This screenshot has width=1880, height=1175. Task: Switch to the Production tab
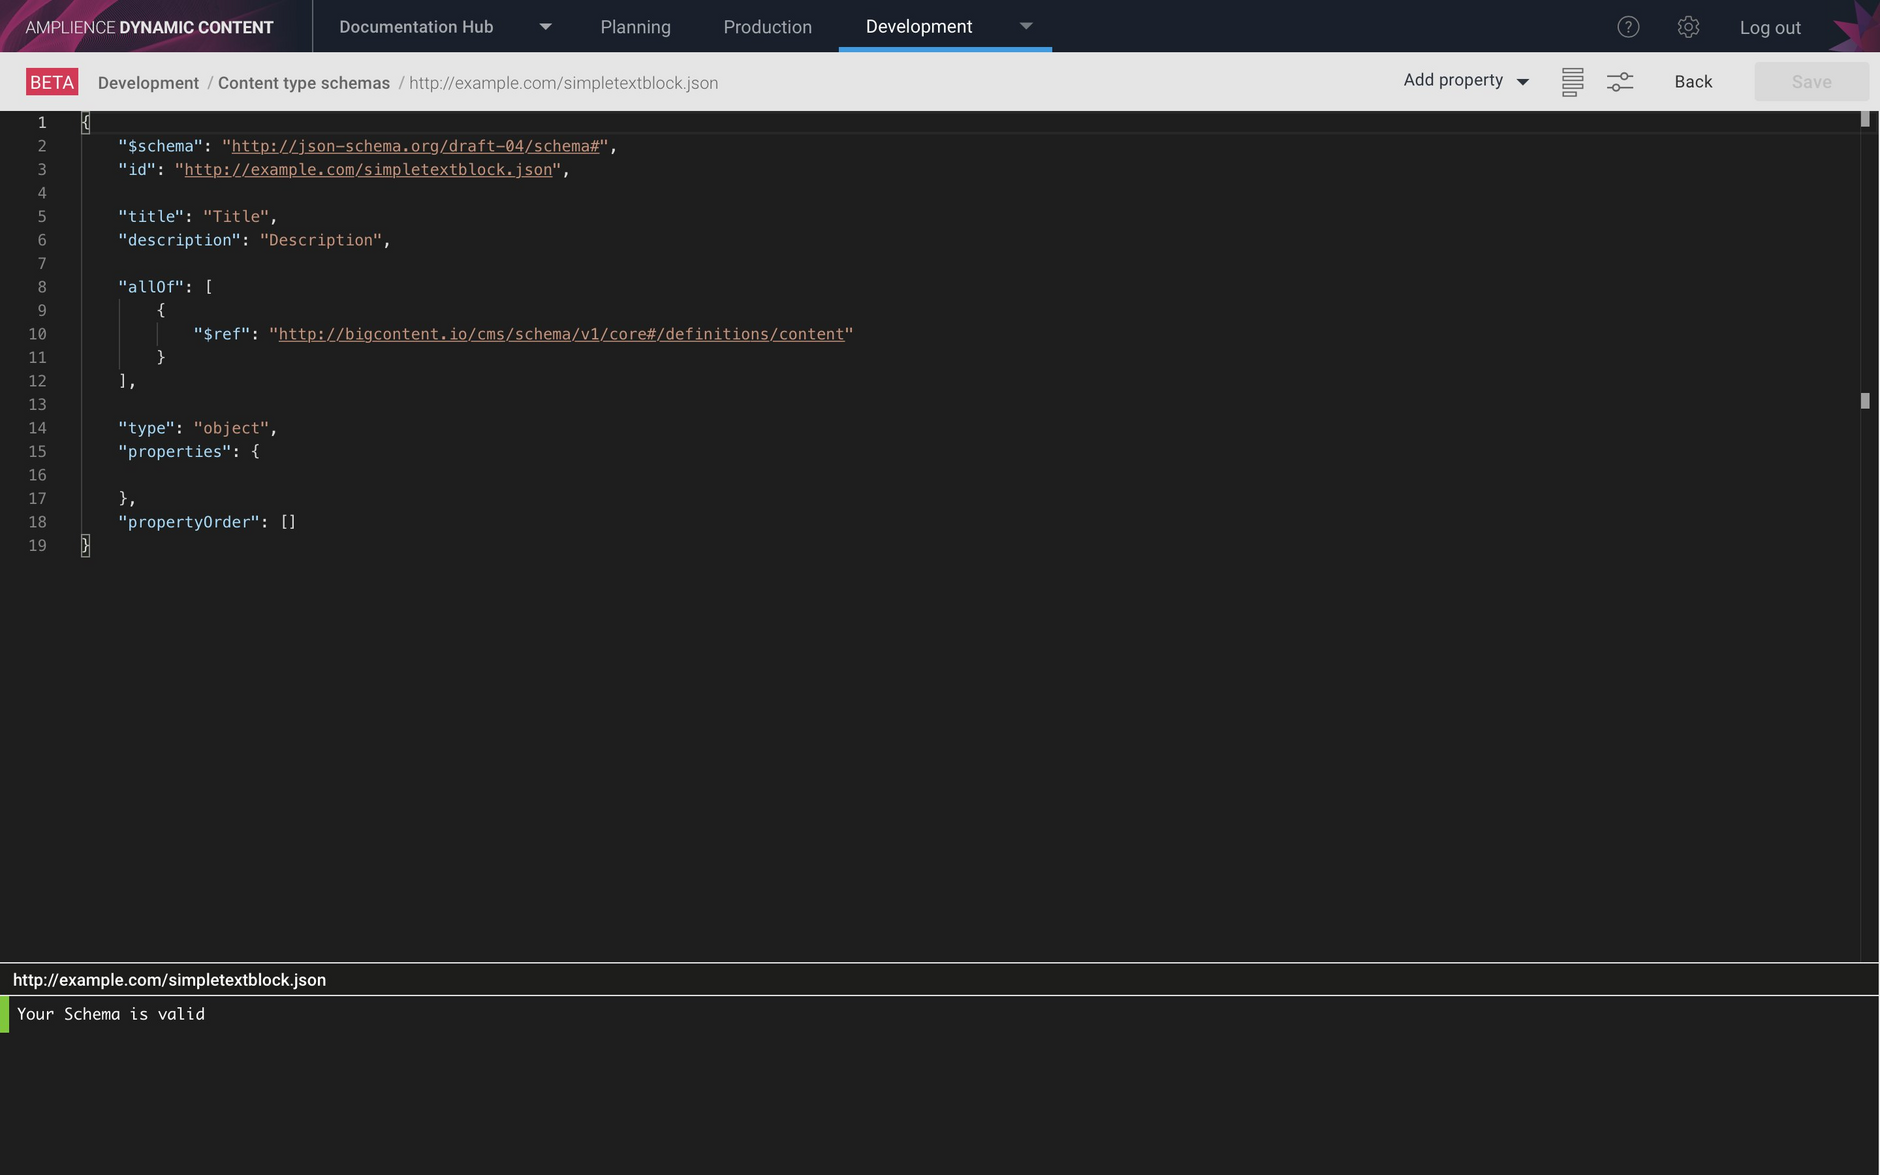pyautogui.click(x=767, y=27)
